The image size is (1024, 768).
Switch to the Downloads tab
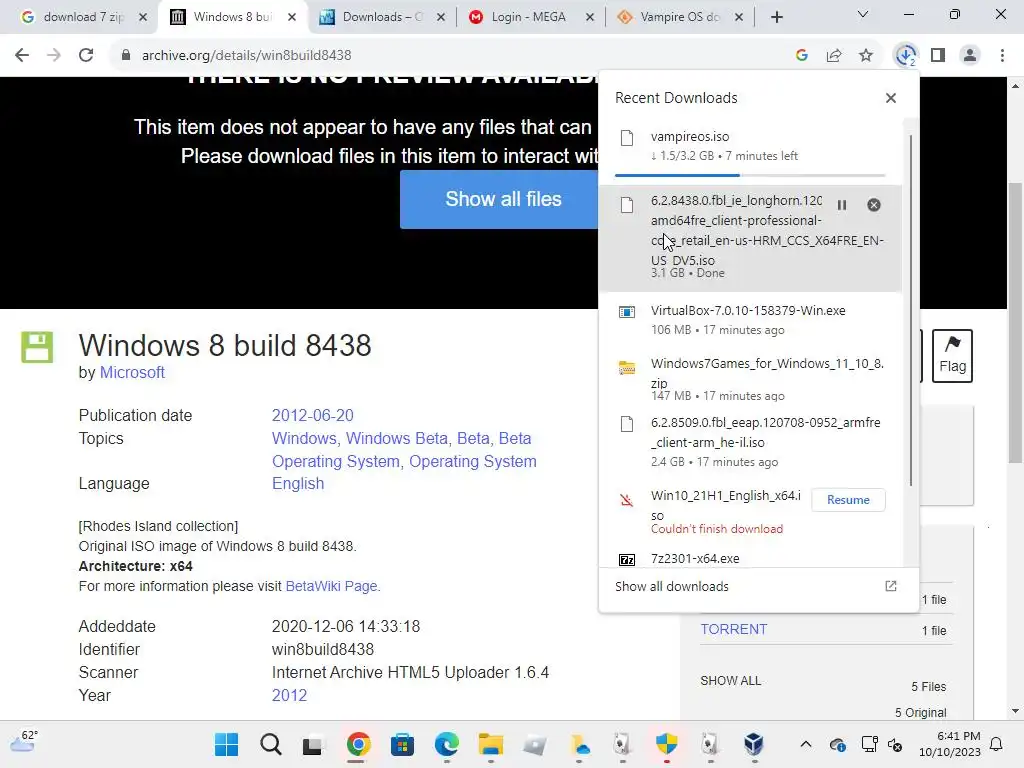click(x=382, y=17)
